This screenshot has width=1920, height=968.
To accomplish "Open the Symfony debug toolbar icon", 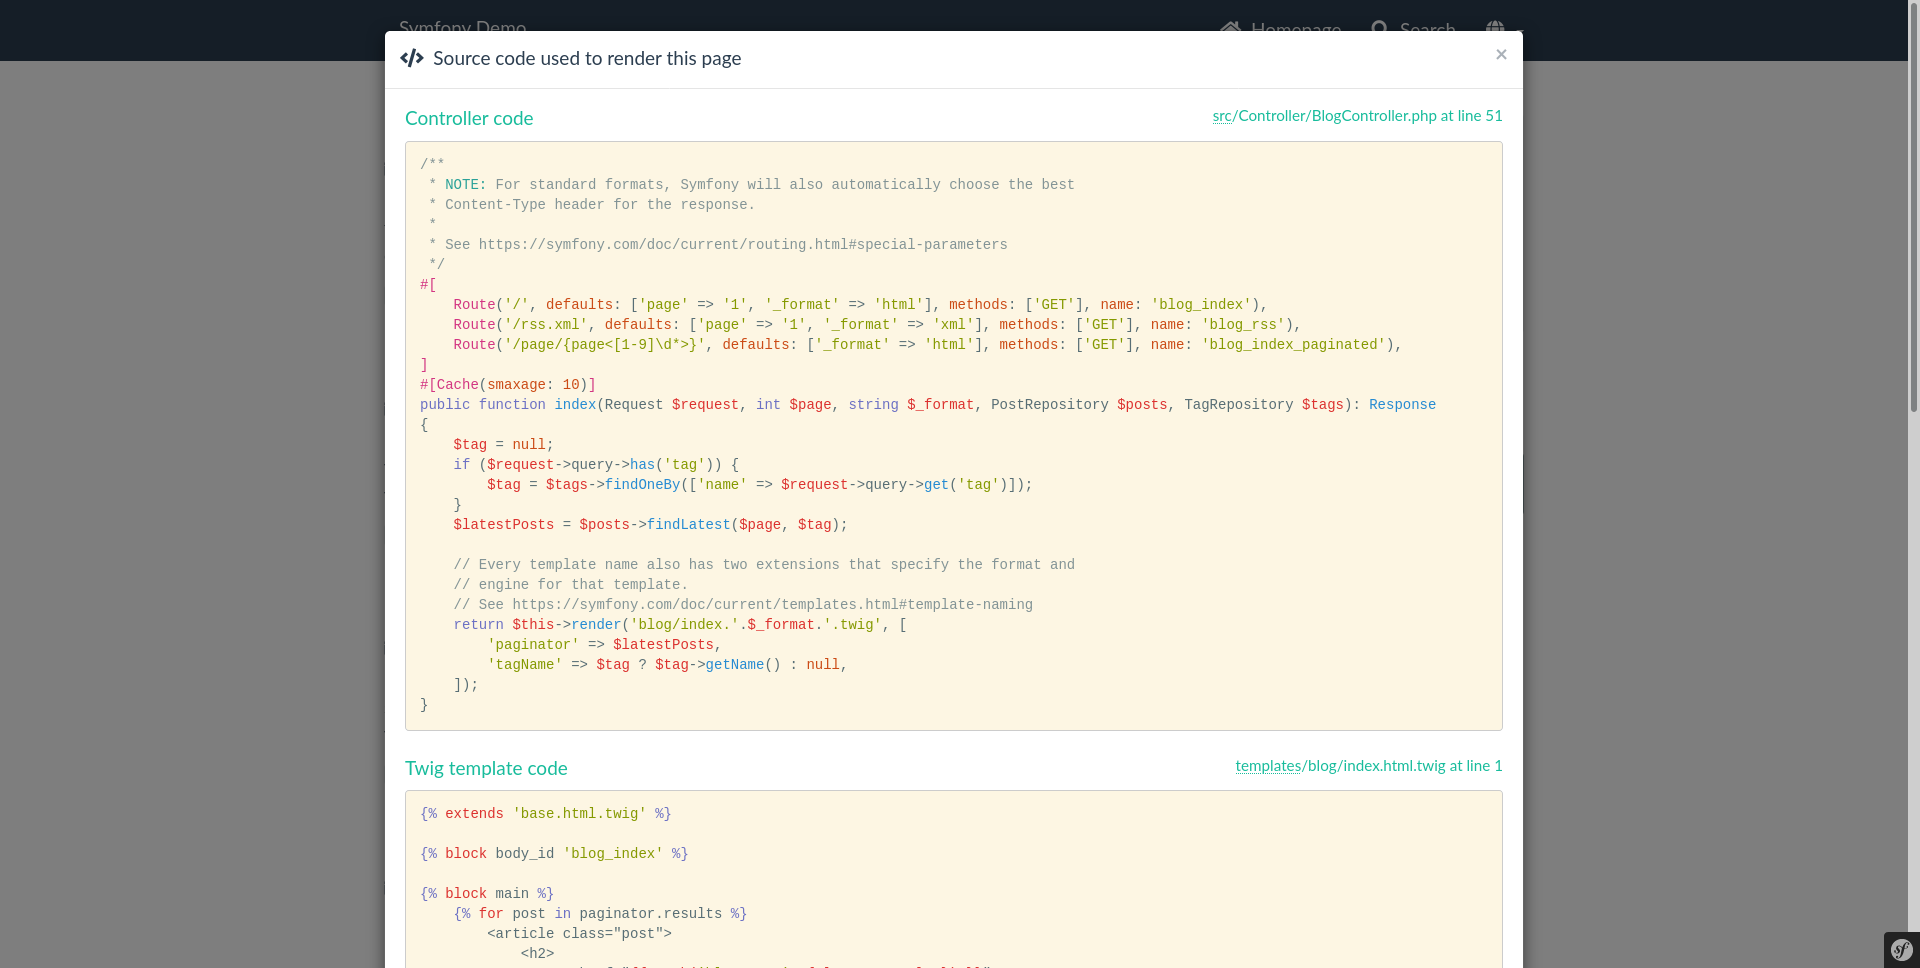I will tap(1902, 950).
